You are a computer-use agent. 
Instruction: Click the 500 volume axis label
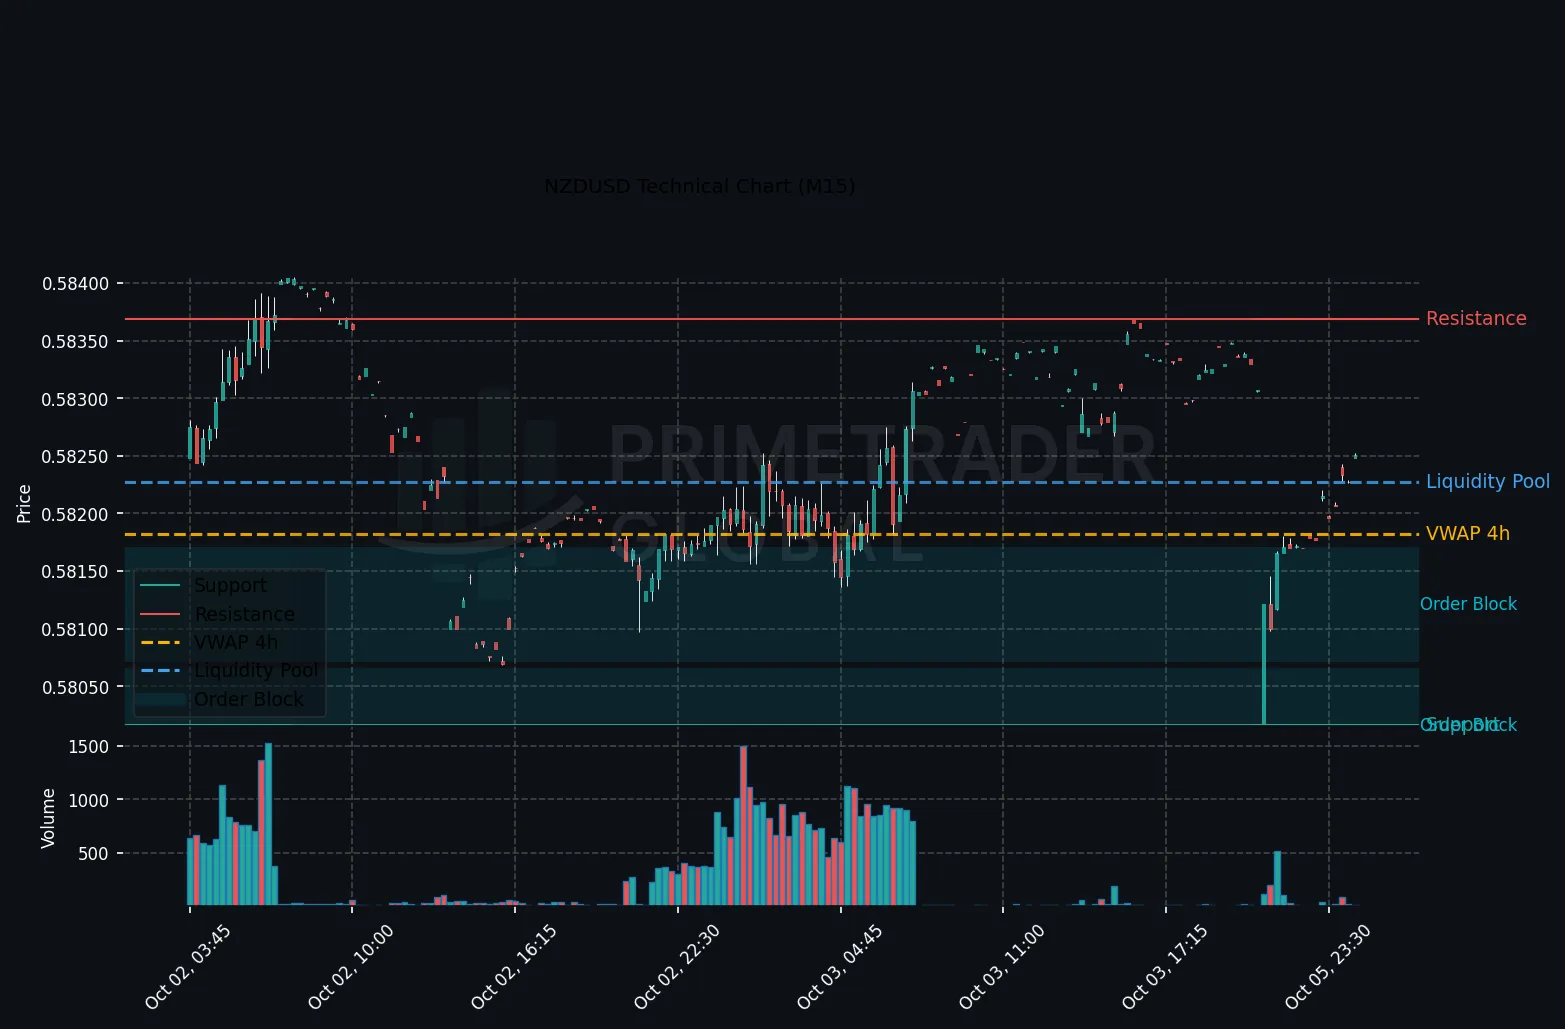click(95, 854)
